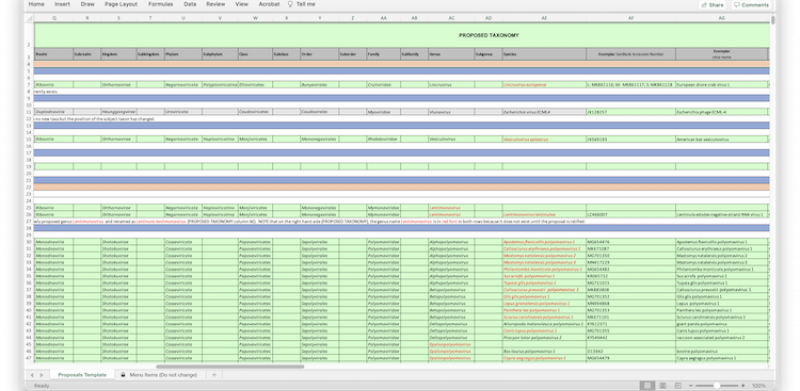Select giant panda polyomavirus cell
This screenshot has width=800, height=391.
point(721,324)
